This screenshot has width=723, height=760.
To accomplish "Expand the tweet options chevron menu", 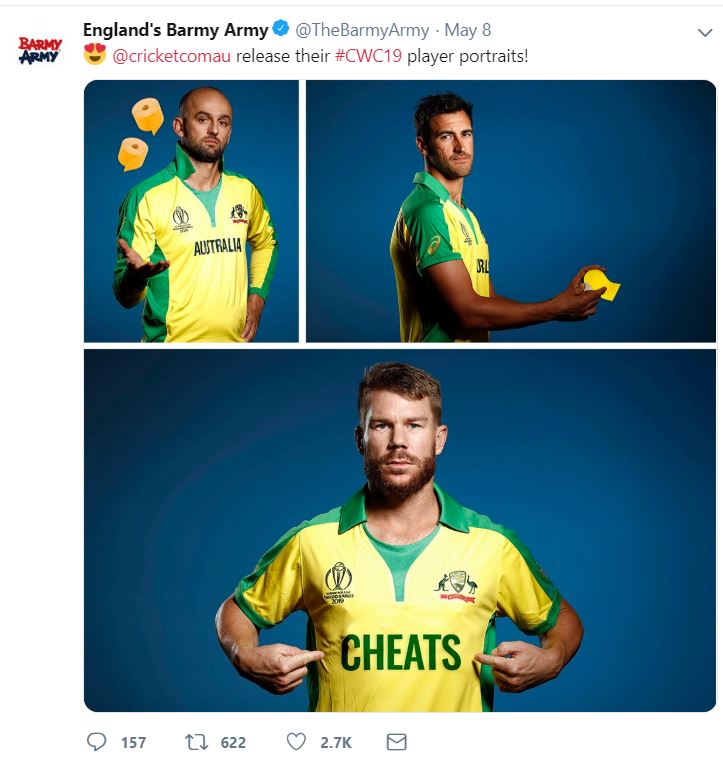I will click(x=704, y=32).
